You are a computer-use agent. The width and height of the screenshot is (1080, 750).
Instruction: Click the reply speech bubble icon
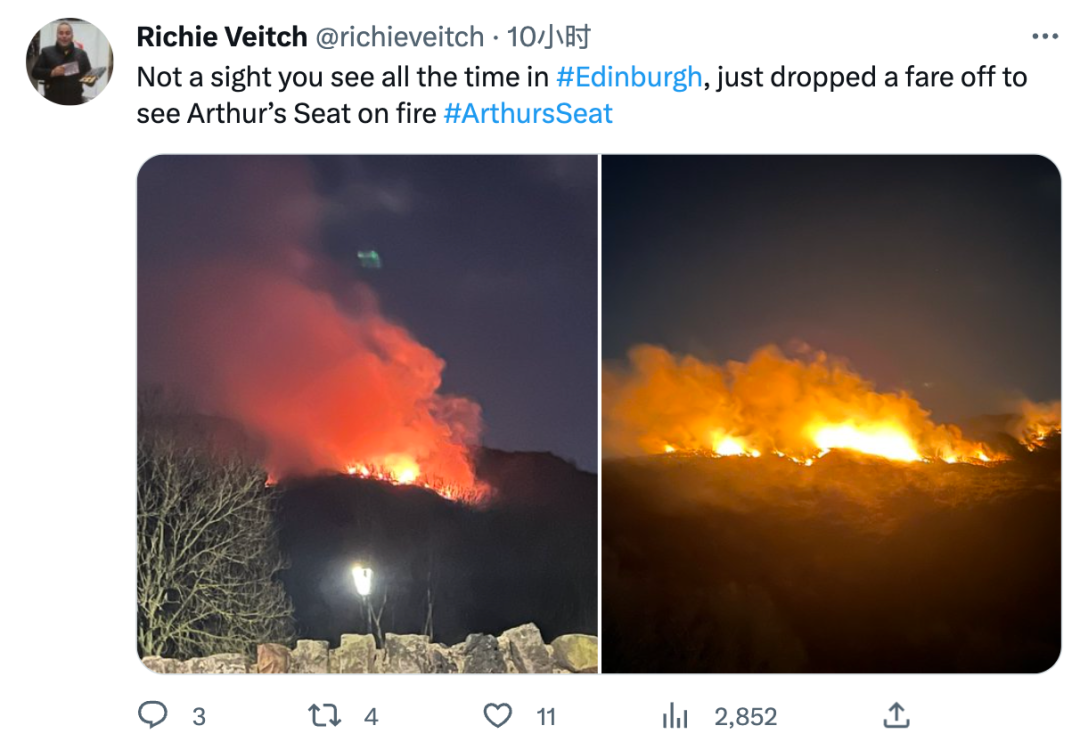coord(152,716)
